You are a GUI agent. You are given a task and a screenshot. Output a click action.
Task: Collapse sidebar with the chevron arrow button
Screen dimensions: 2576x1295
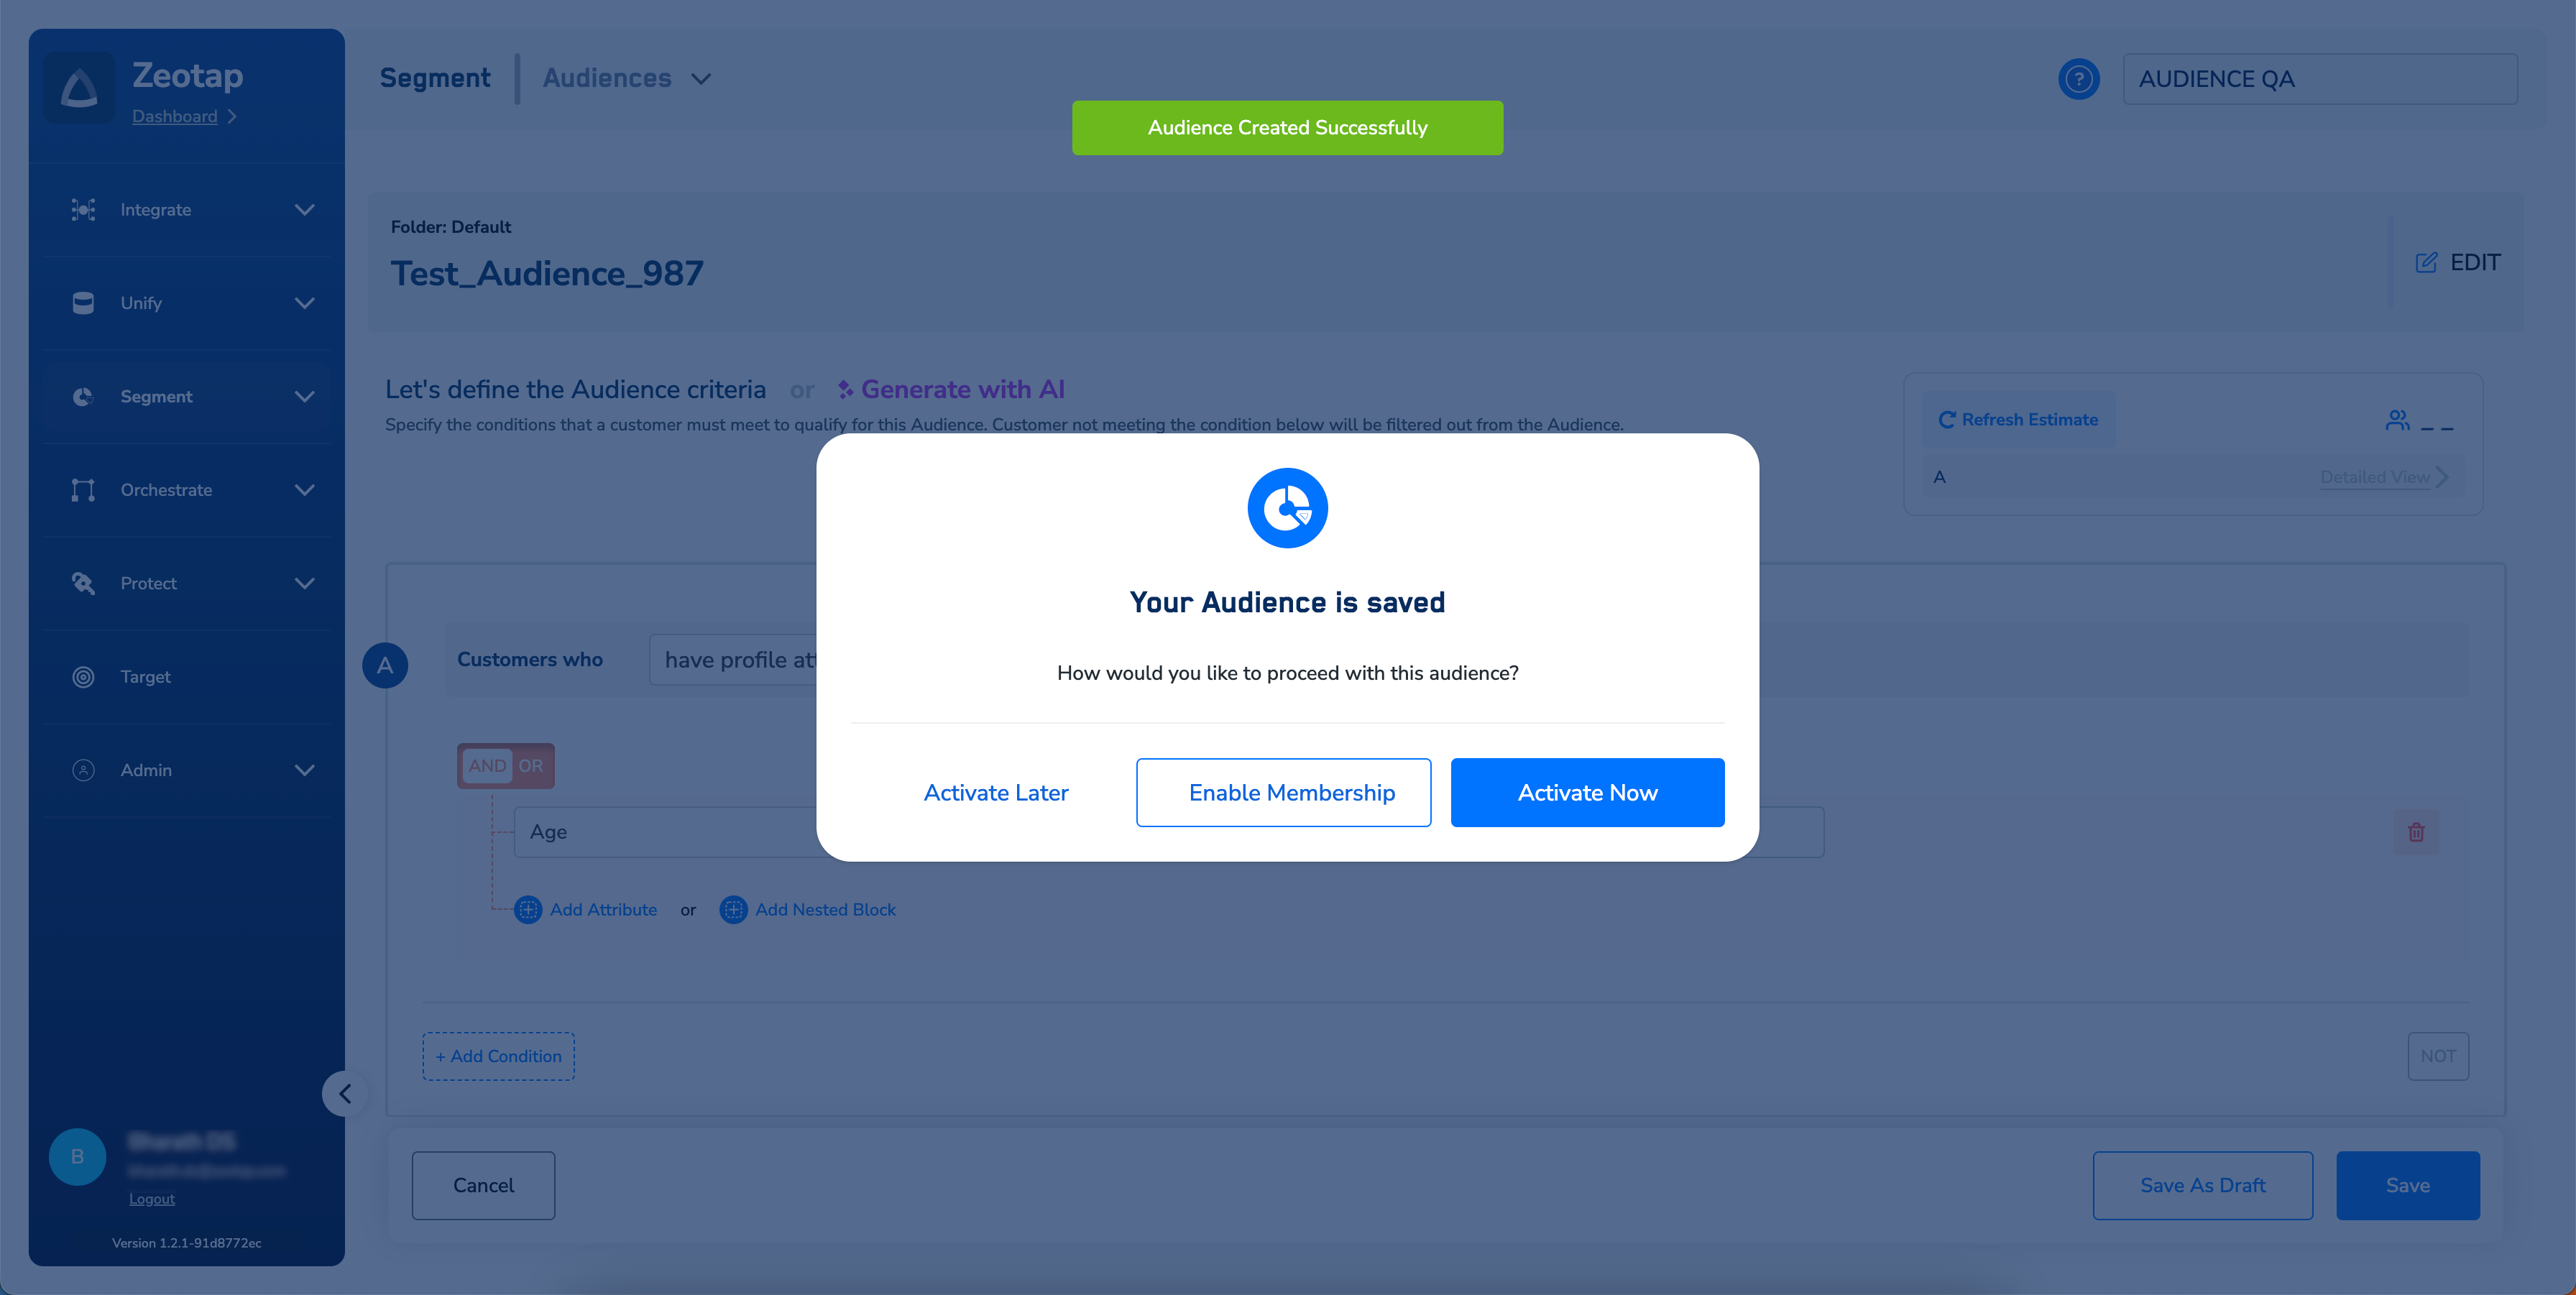(345, 1093)
